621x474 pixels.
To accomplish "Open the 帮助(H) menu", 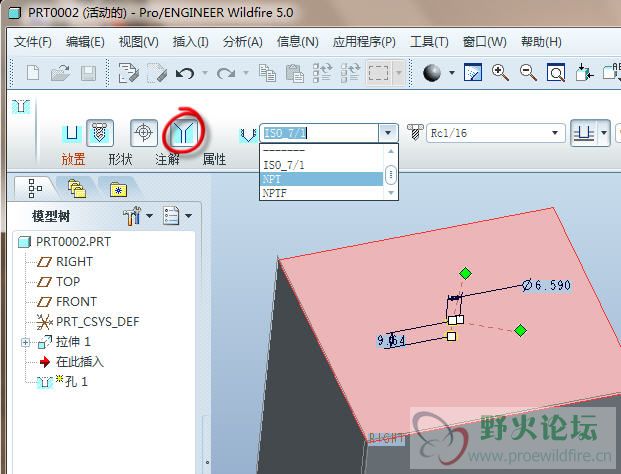I will [x=541, y=42].
